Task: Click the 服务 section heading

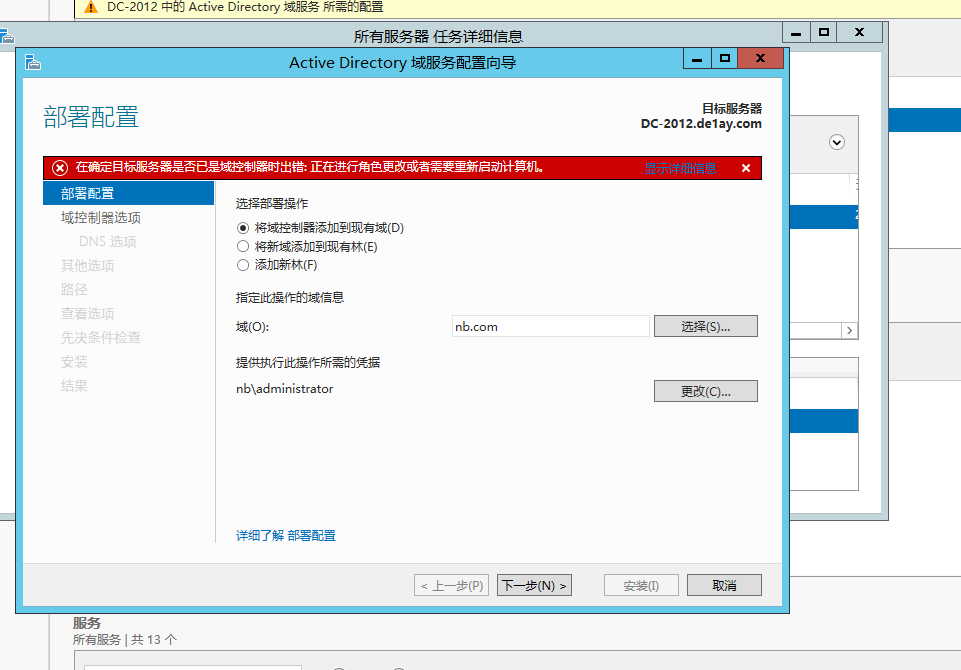Action: pyautogui.click(x=86, y=623)
